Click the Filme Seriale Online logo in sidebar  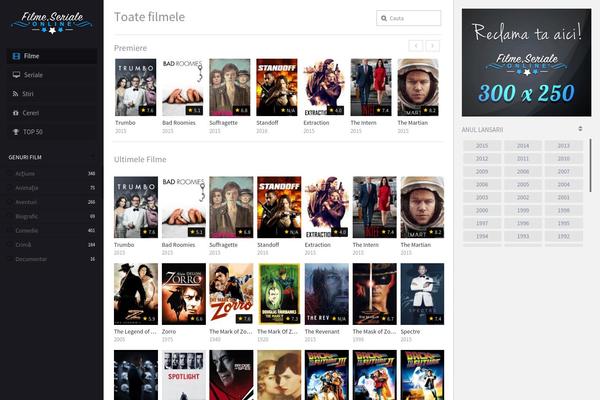click(x=52, y=22)
